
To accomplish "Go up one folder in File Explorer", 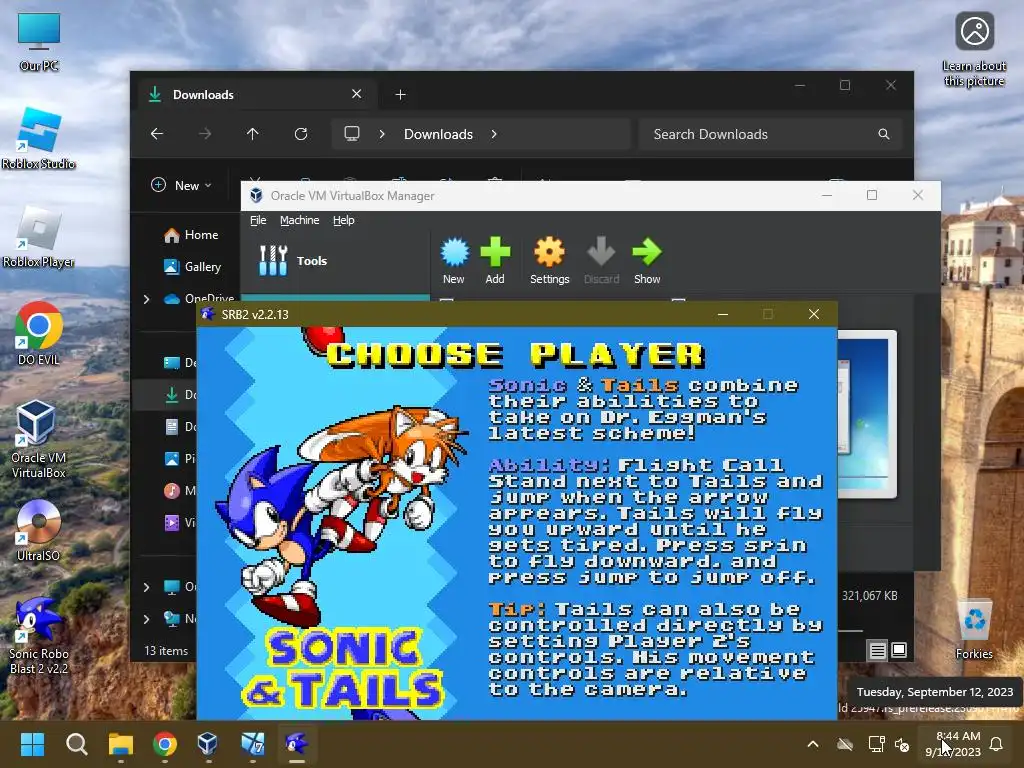I will tap(253, 134).
